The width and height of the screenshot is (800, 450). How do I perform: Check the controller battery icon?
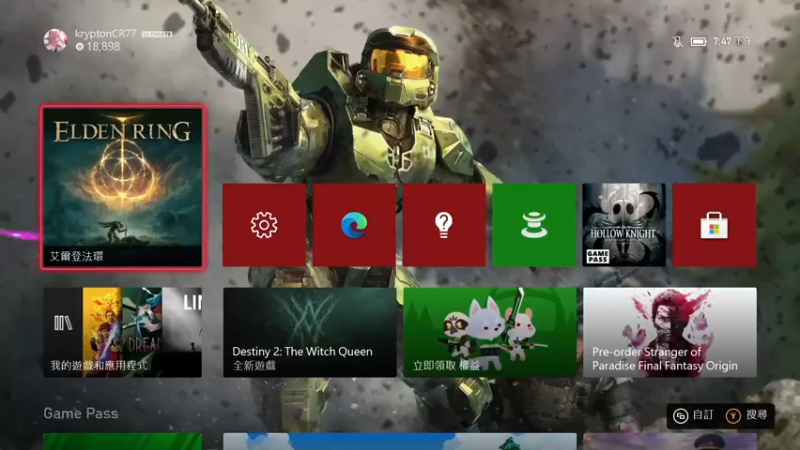[x=698, y=41]
